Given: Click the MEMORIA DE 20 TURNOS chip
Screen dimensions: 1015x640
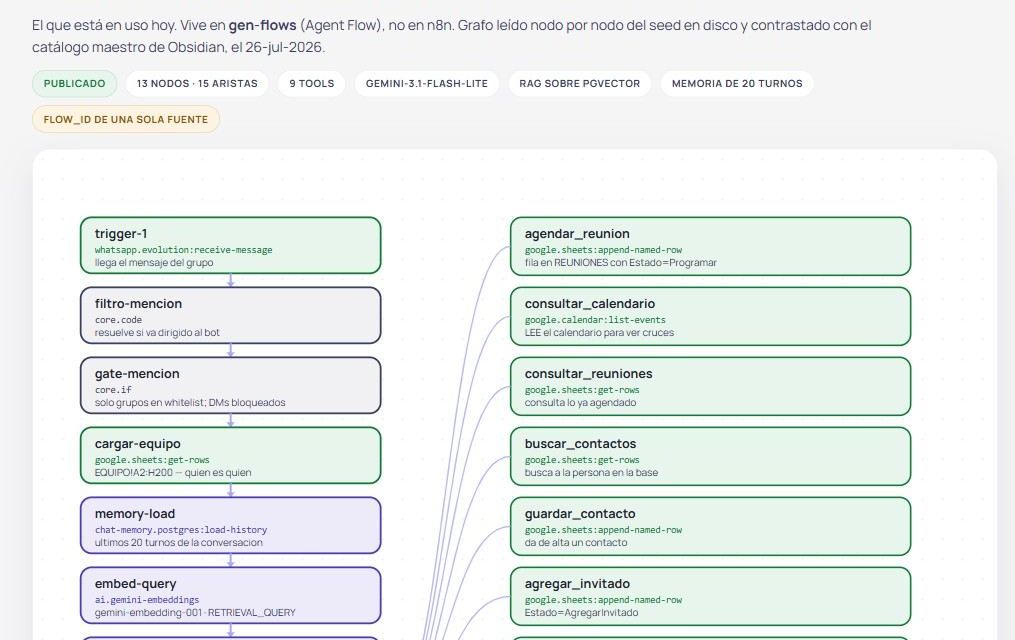Looking at the screenshot, I should 737,83.
